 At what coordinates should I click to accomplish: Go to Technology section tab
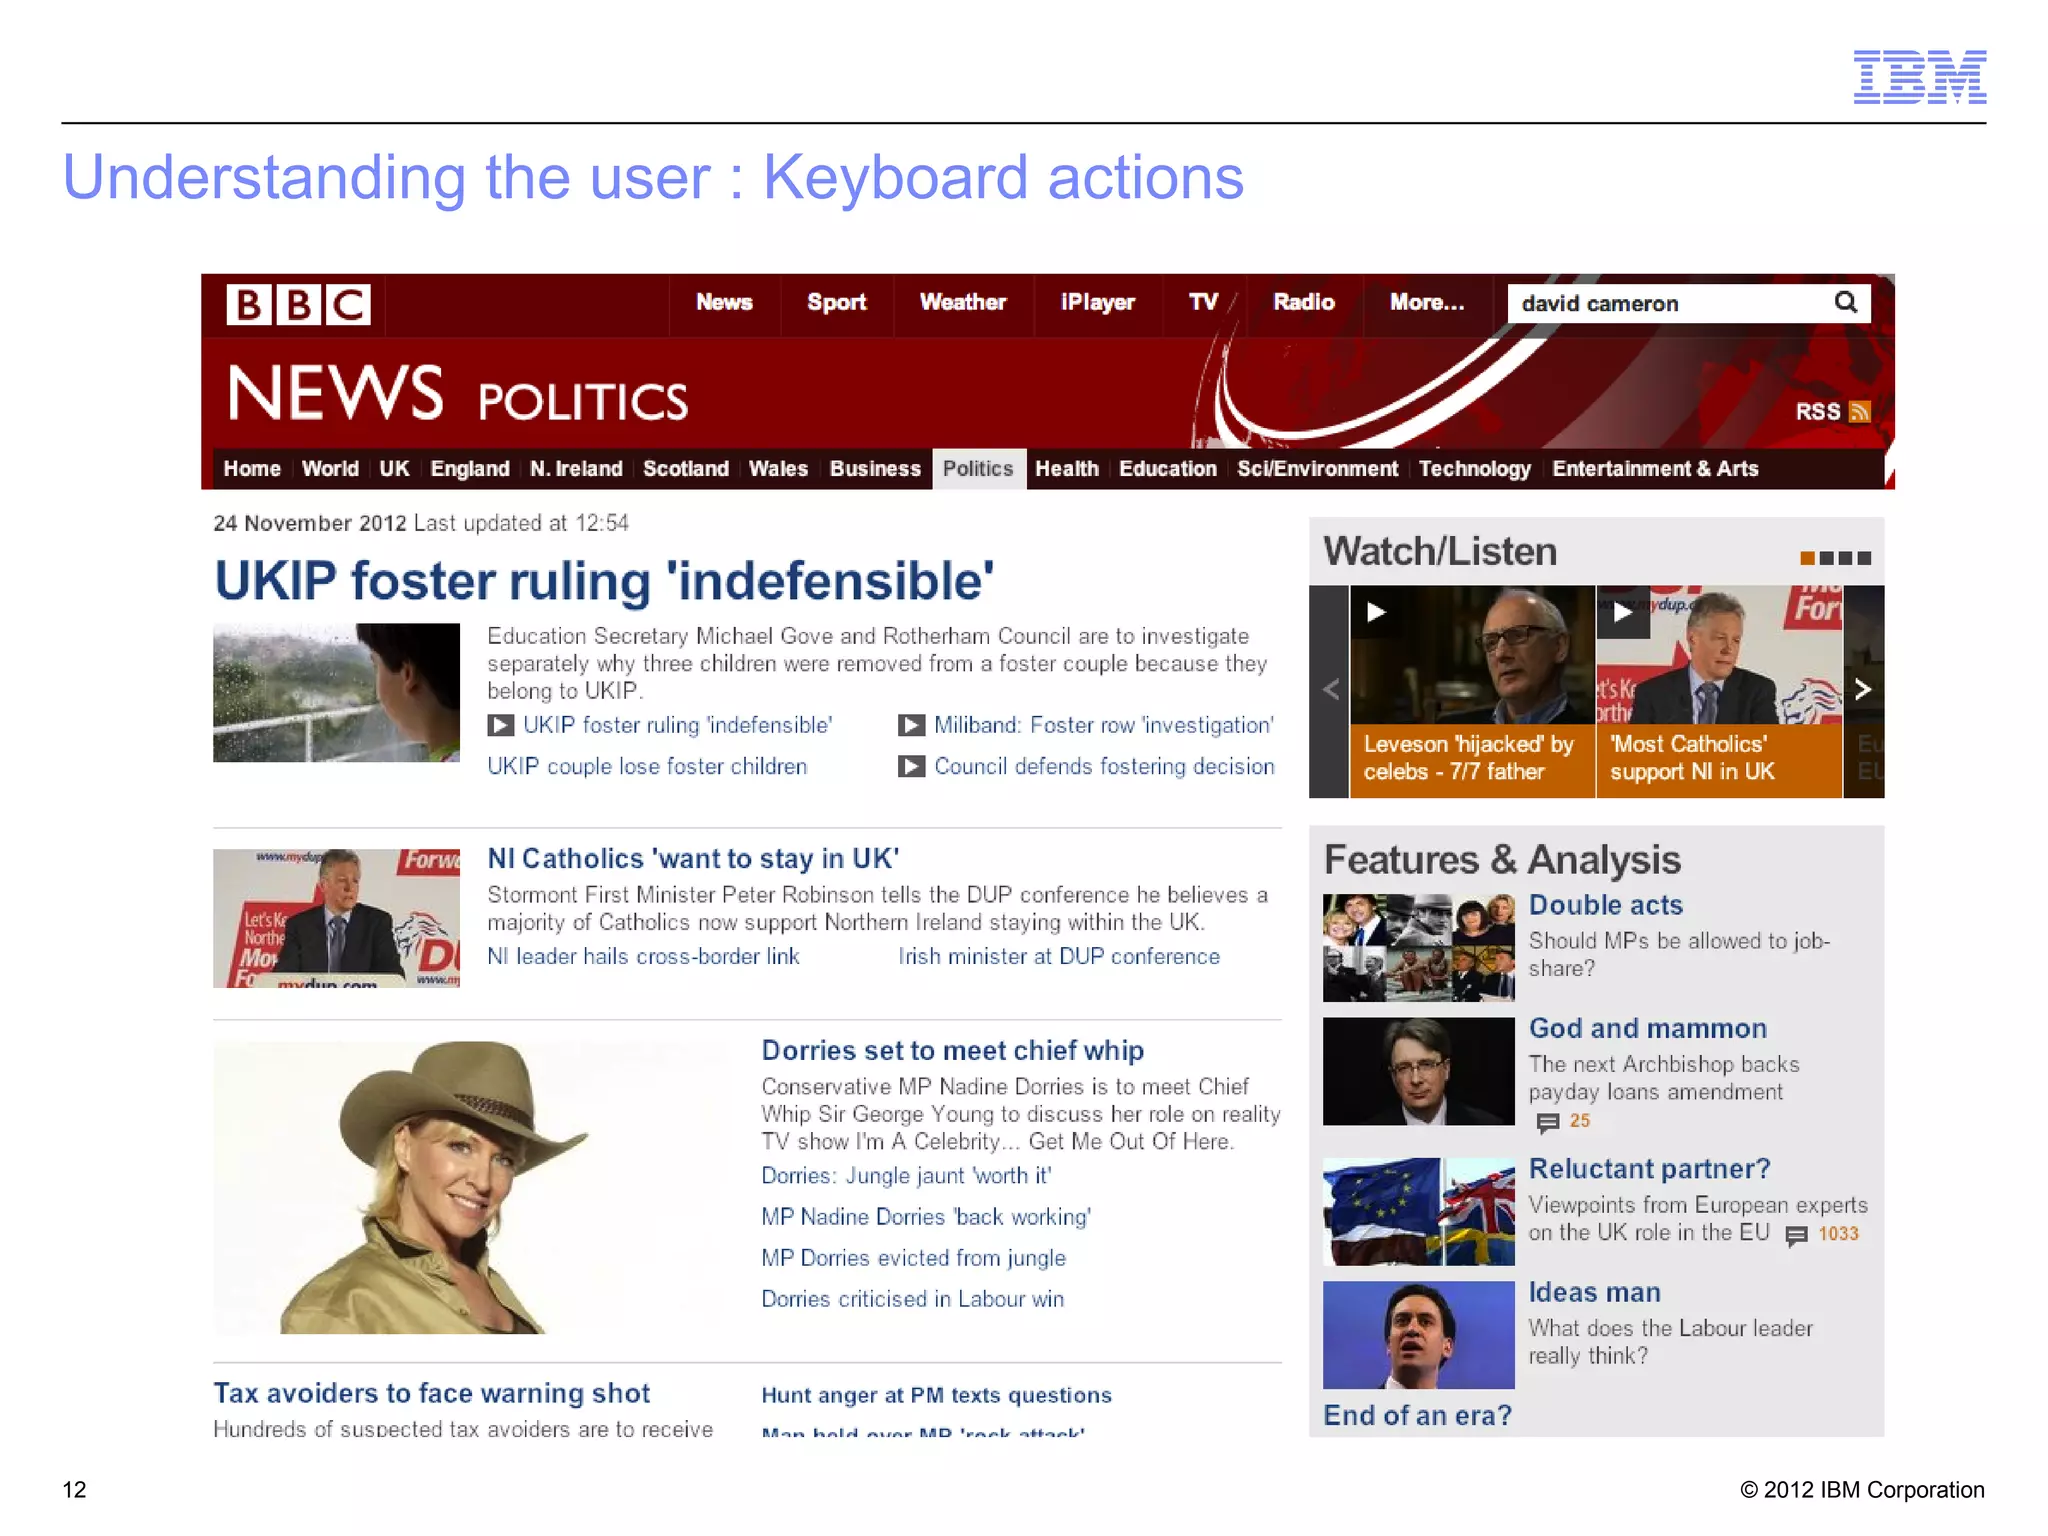(1475, 469)
